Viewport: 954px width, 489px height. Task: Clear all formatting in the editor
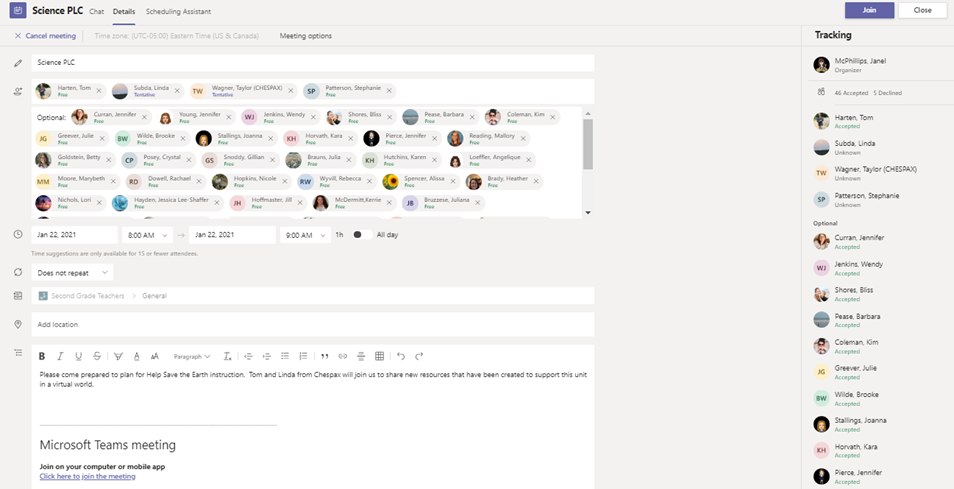227,356
